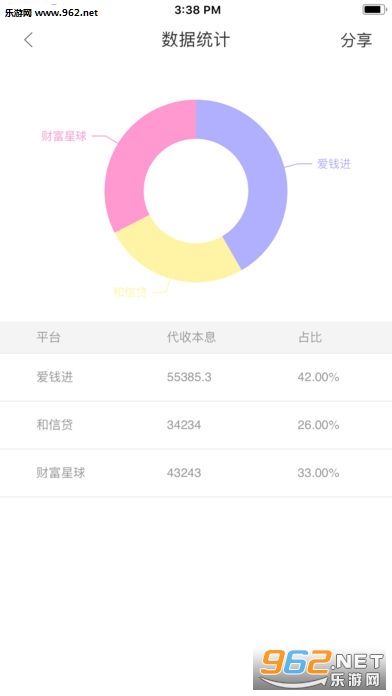
Task: Tap the 3:38 PM status bar clock
Action: click(x=197, y=10)
